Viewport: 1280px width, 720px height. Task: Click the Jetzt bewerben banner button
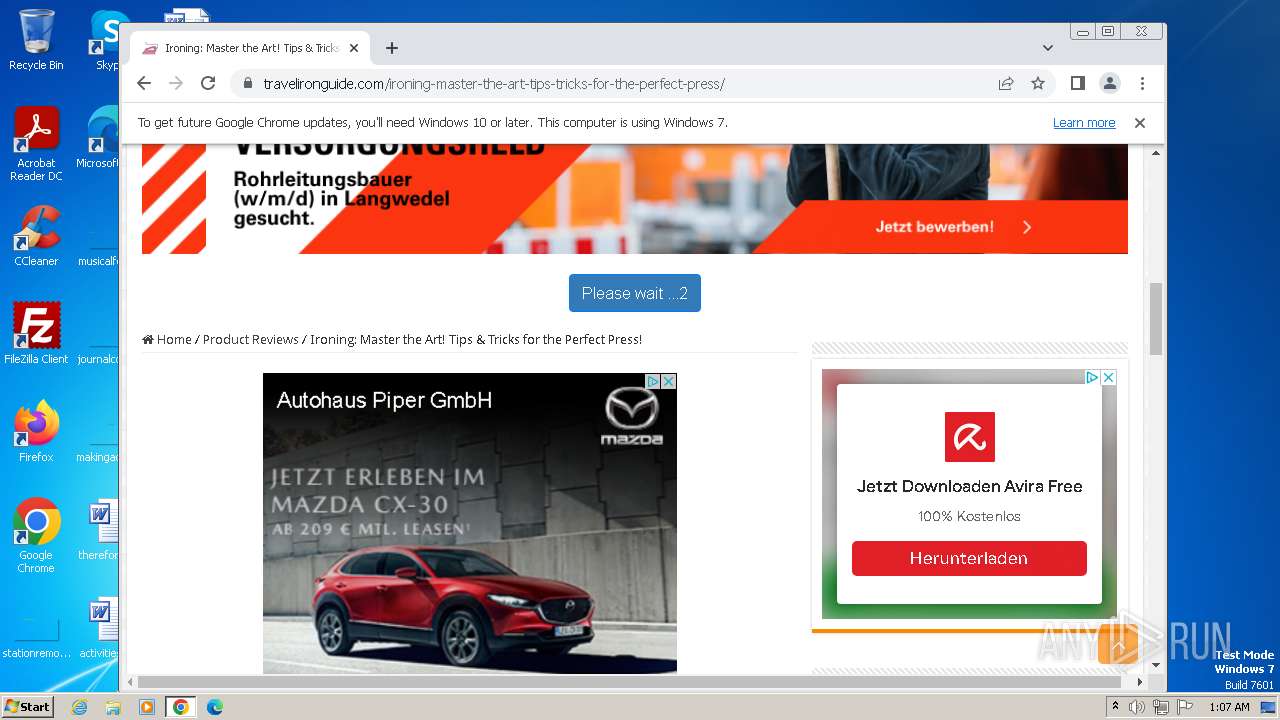click(x=952, y=227)
